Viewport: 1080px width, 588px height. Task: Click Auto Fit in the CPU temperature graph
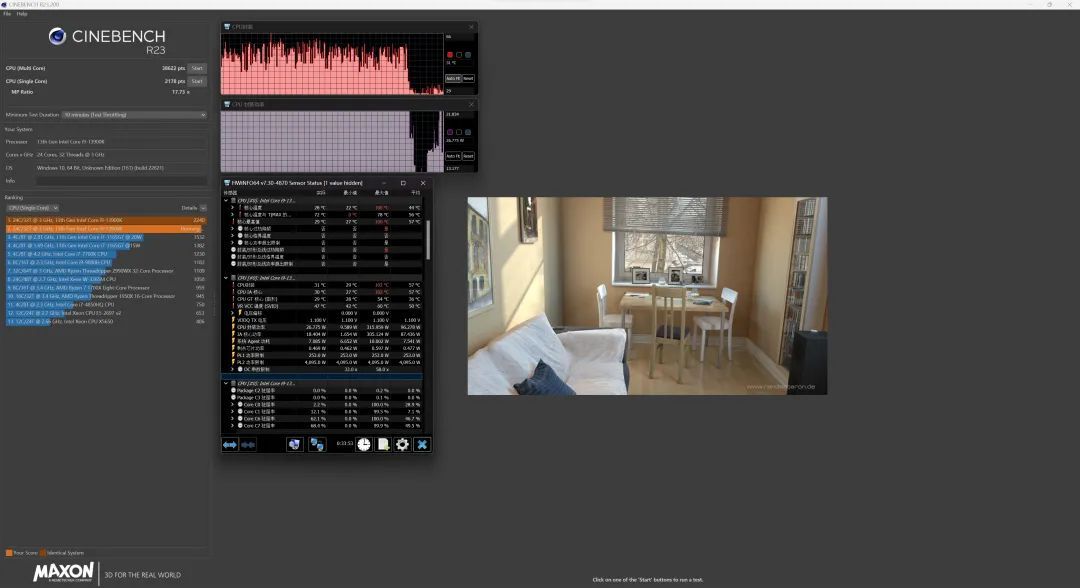pyautogui.click(x=452, y=78)
